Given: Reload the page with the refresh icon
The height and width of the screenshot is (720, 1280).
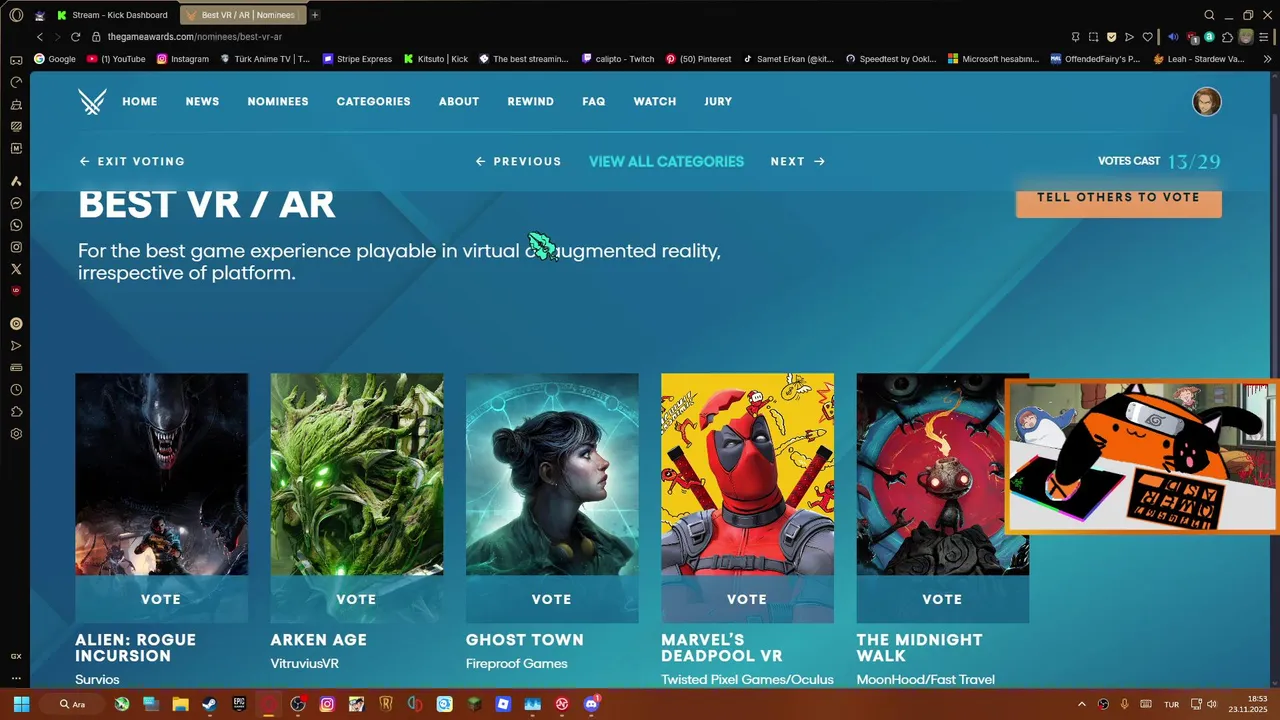Looking at the screenshot, I should click(x=75, y=37).
